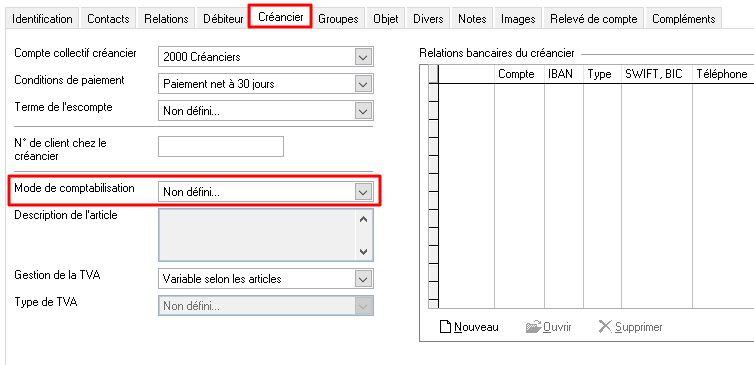This screenshot has height=365, width=754.
Task: View the Relevé de compte tab
Action: (x=593, y=19)
